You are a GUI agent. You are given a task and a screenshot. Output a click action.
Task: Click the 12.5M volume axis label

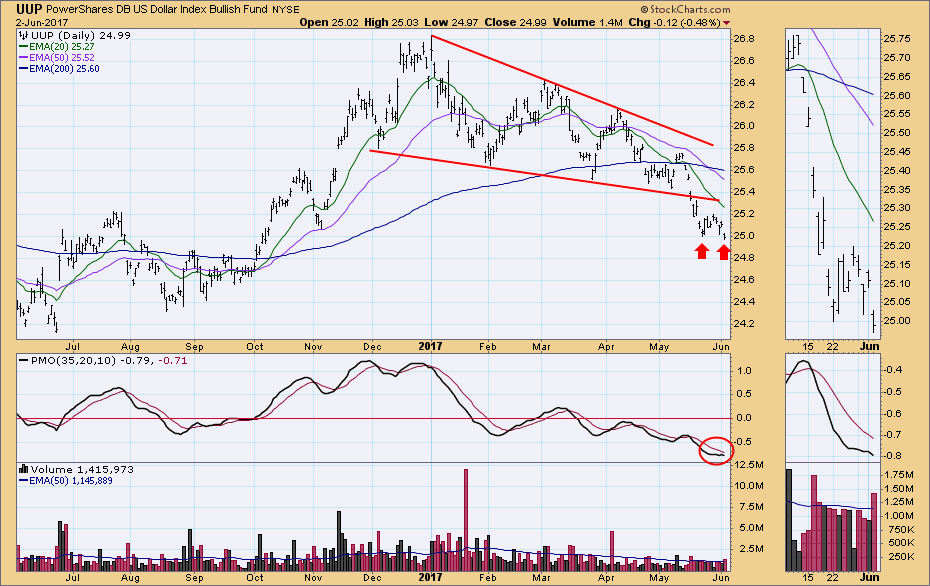(x=749, y=464)
